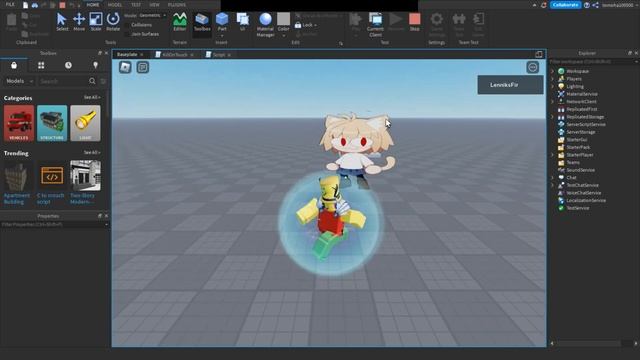Switch to the KillOnTouch document tab
Viewport: 640px width, 360px height.
[175, 55]
